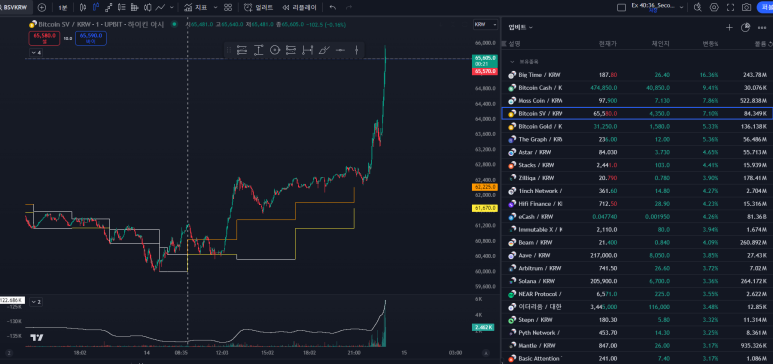Image resolution: width=773 pixels, height=364 pixels.
Task: Open the layout setup rectangle icon
Action: (x=621, y=7)
